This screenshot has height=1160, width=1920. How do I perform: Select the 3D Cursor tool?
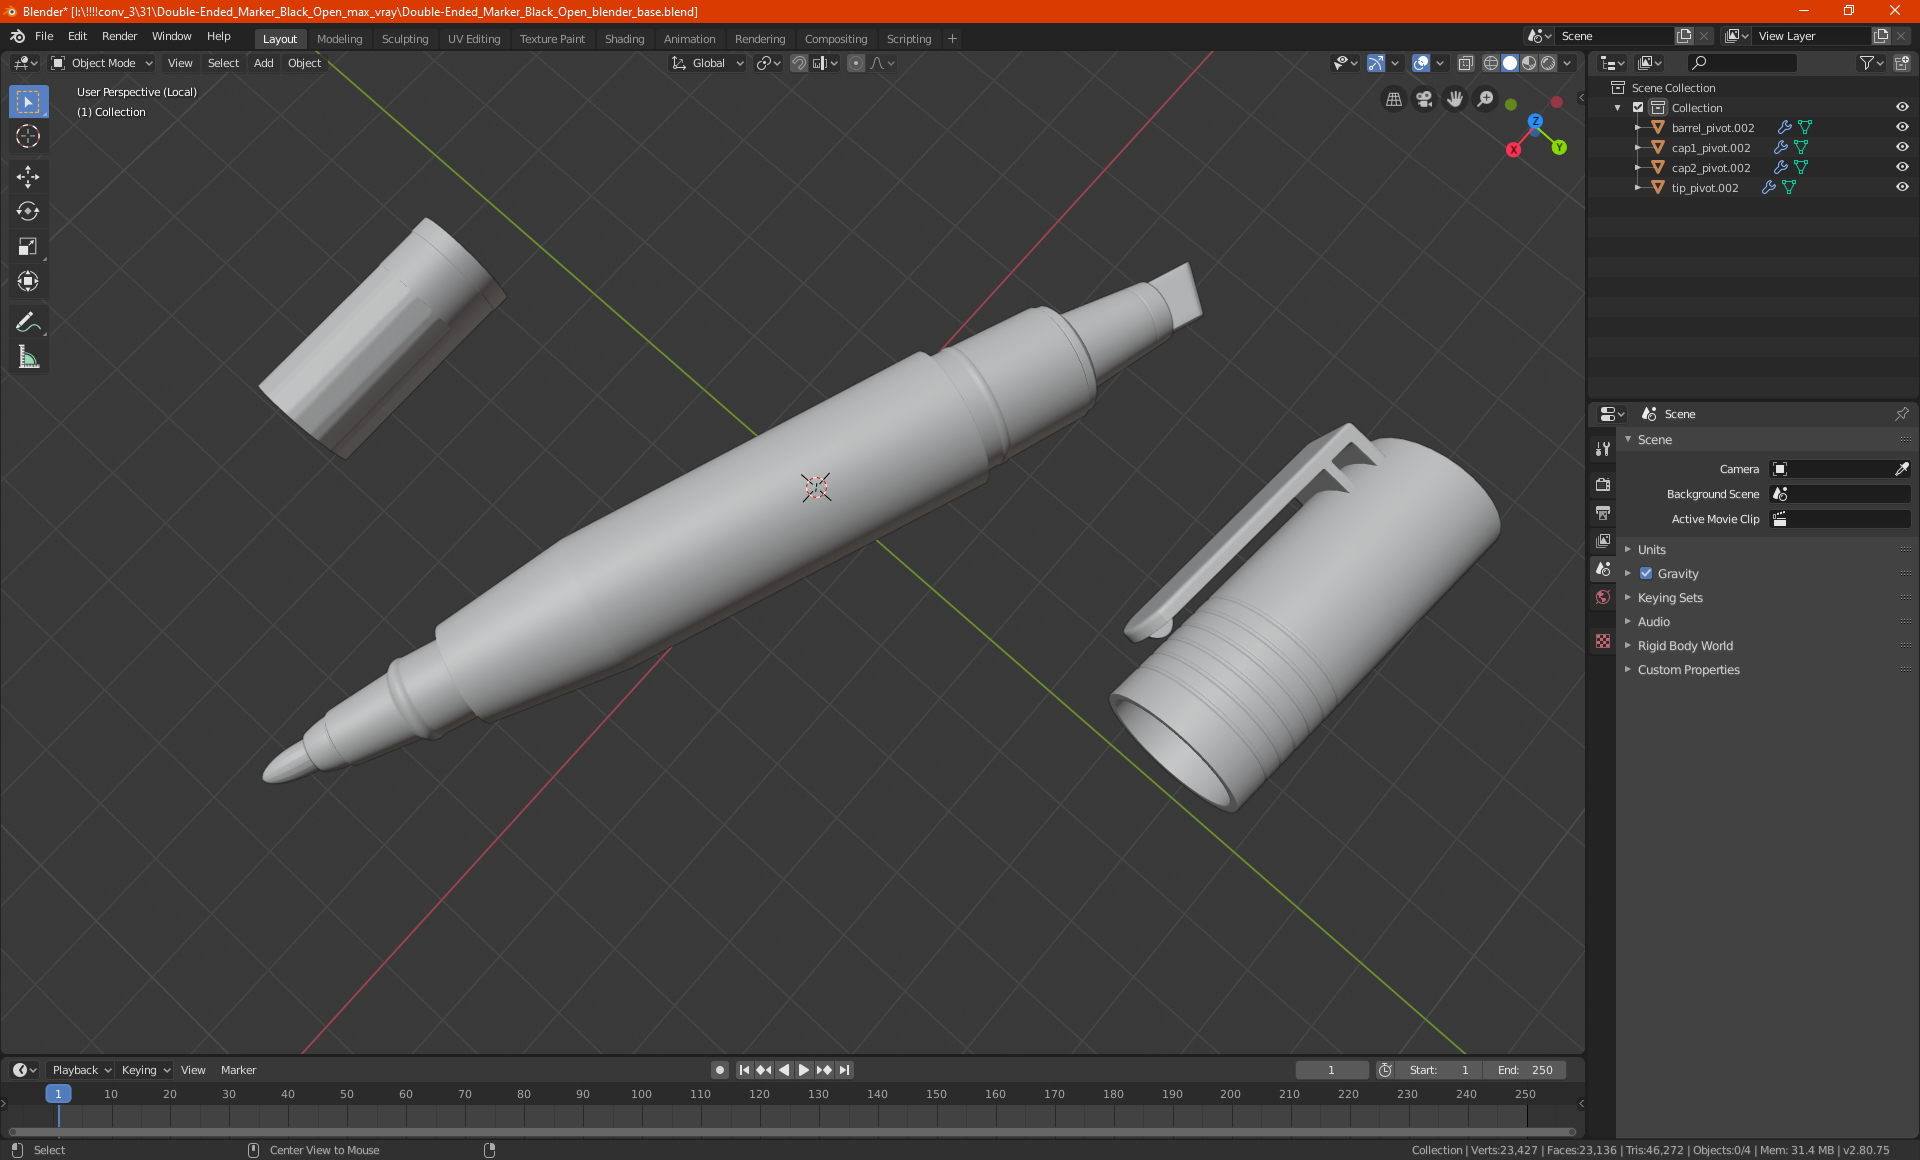click(x=28, y=136)
